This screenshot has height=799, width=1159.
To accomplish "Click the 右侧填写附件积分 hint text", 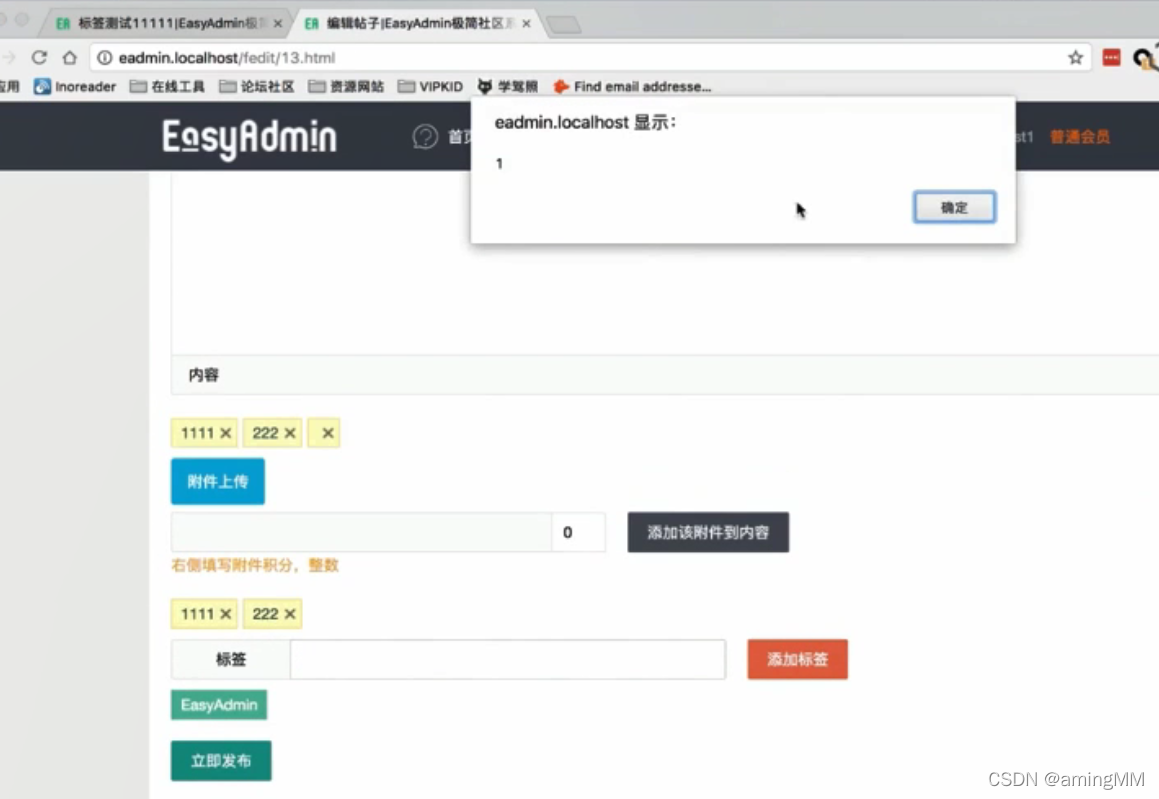I will coord(254,565).
